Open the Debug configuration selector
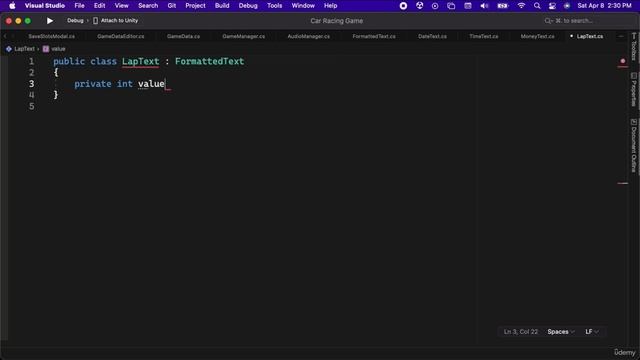Screen dimensions: 640x360 (x=75, y=20)
